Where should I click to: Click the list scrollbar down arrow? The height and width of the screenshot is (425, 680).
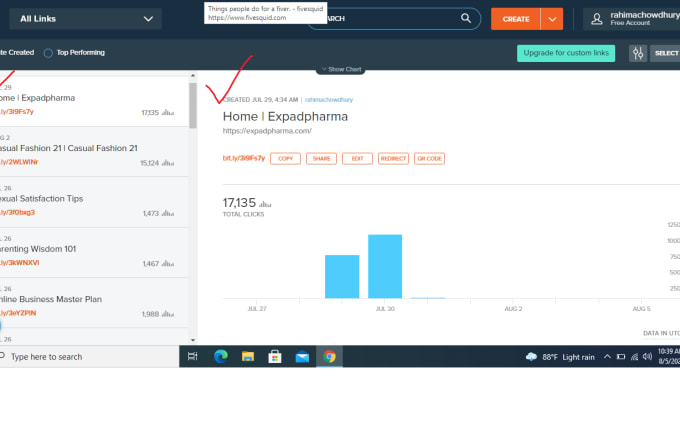(193, 340)
